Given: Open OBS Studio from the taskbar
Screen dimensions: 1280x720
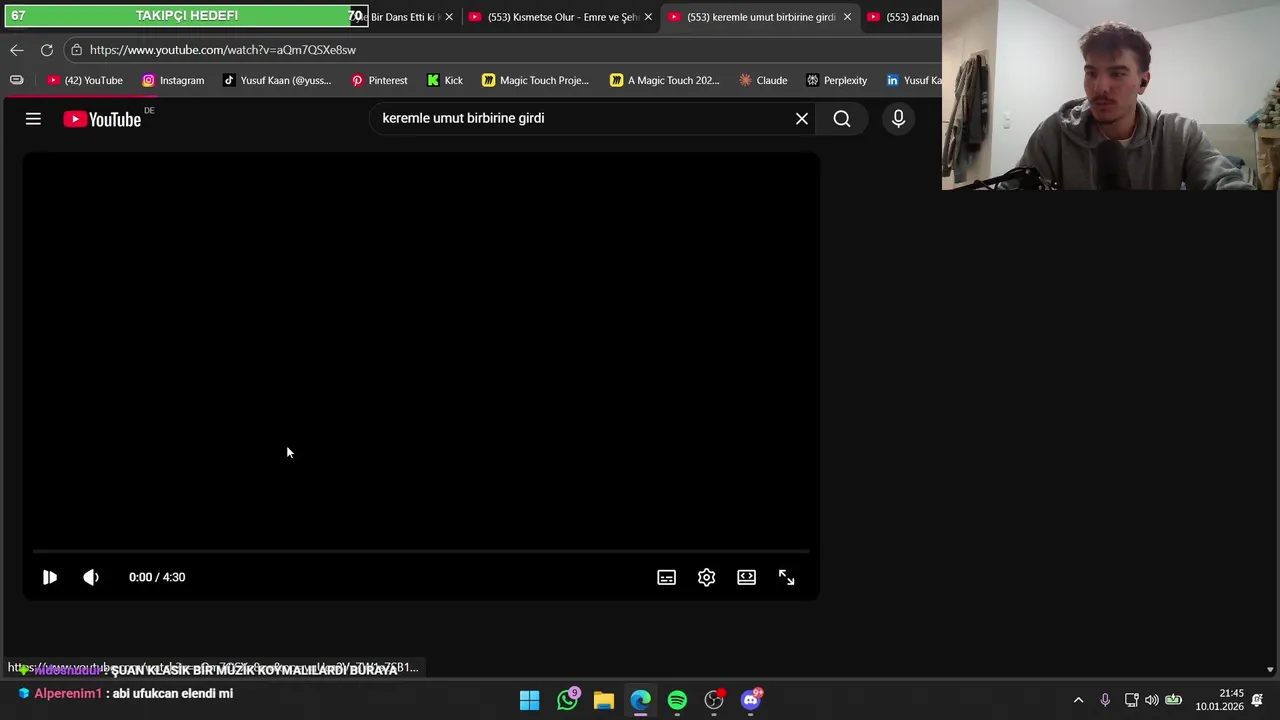Looking at the screenshot, I should tap(714, 701).
